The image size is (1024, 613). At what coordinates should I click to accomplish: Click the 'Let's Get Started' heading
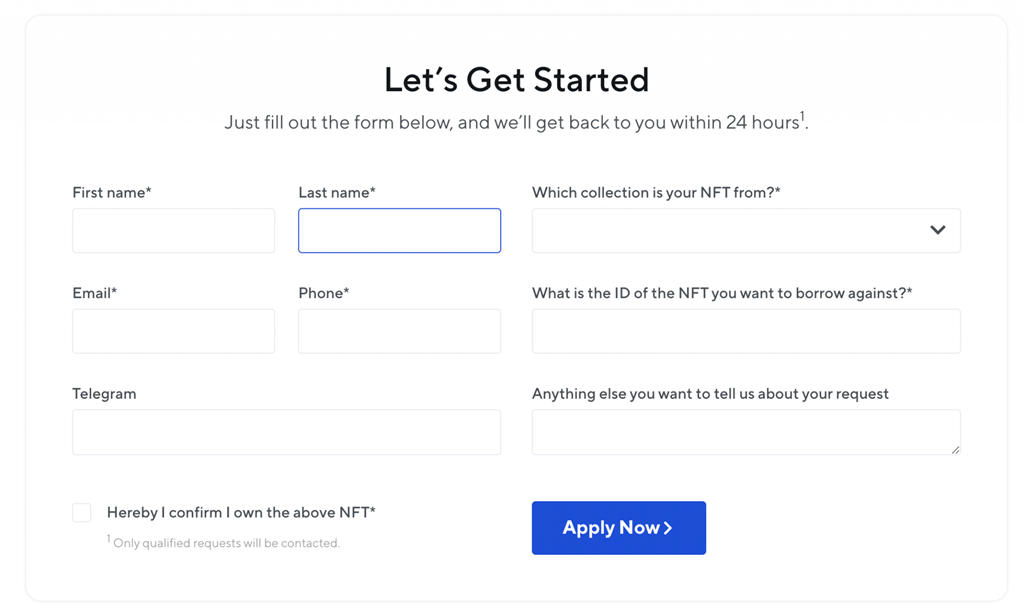pos(517,80)
